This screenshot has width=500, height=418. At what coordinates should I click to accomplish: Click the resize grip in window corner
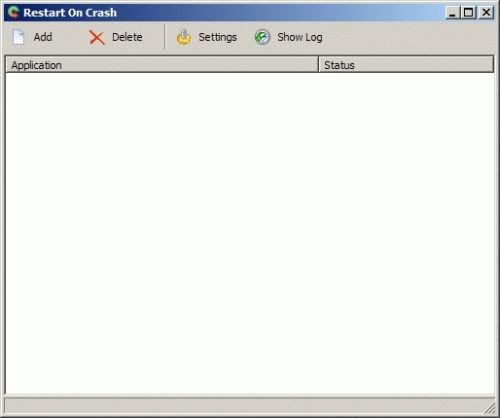tap(490, 408)
